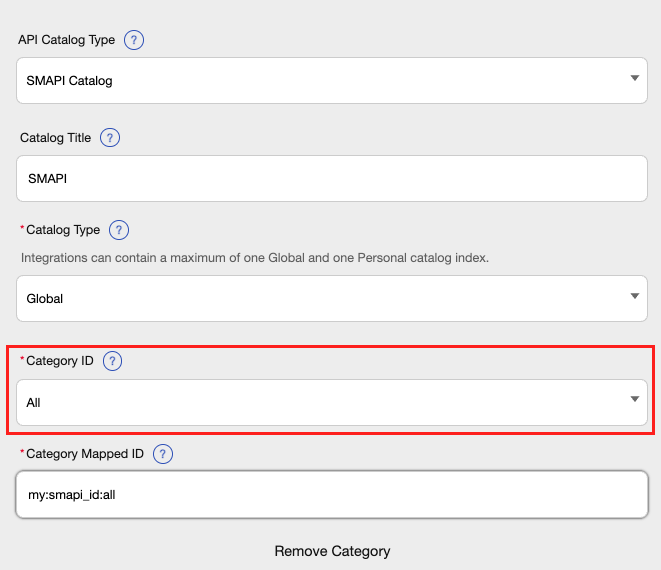661x570 pixels.
Task: View help for Category ID field
Action: coord(113,361)
